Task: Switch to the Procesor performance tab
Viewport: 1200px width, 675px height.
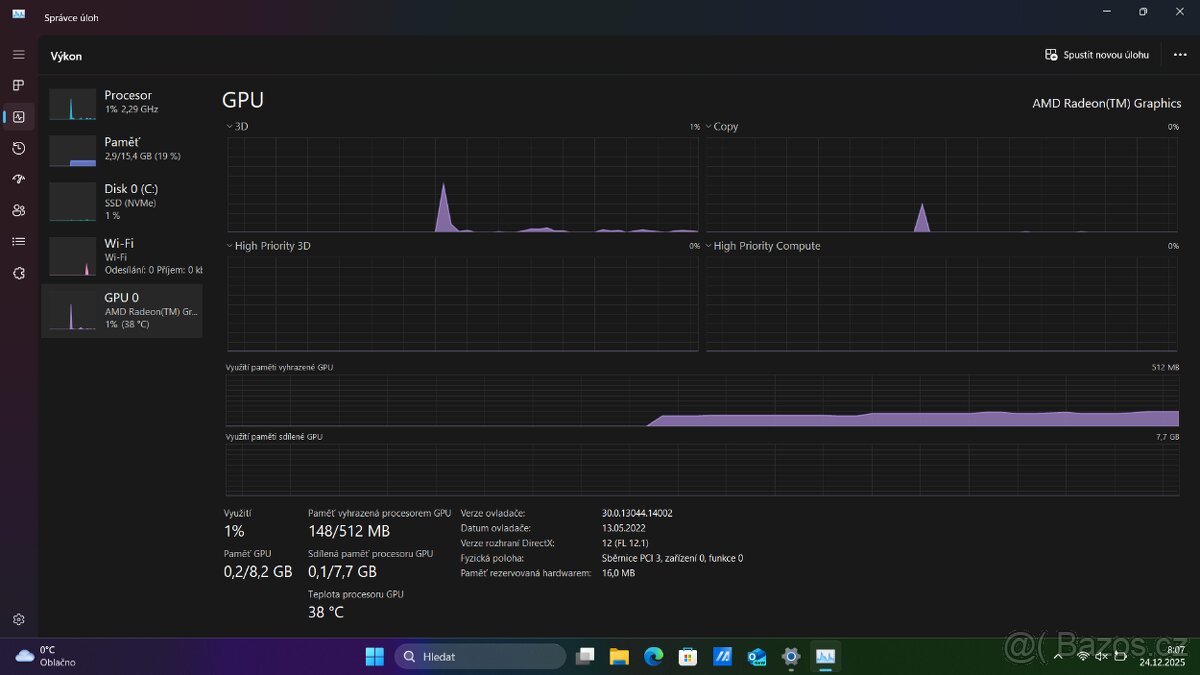Action: tap(122, 101)
